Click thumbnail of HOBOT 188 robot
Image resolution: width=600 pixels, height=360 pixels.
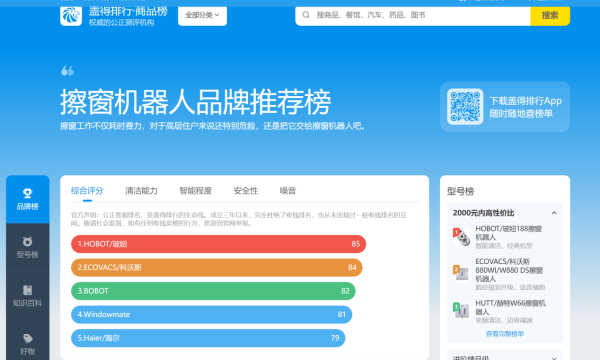click(461, 237)
